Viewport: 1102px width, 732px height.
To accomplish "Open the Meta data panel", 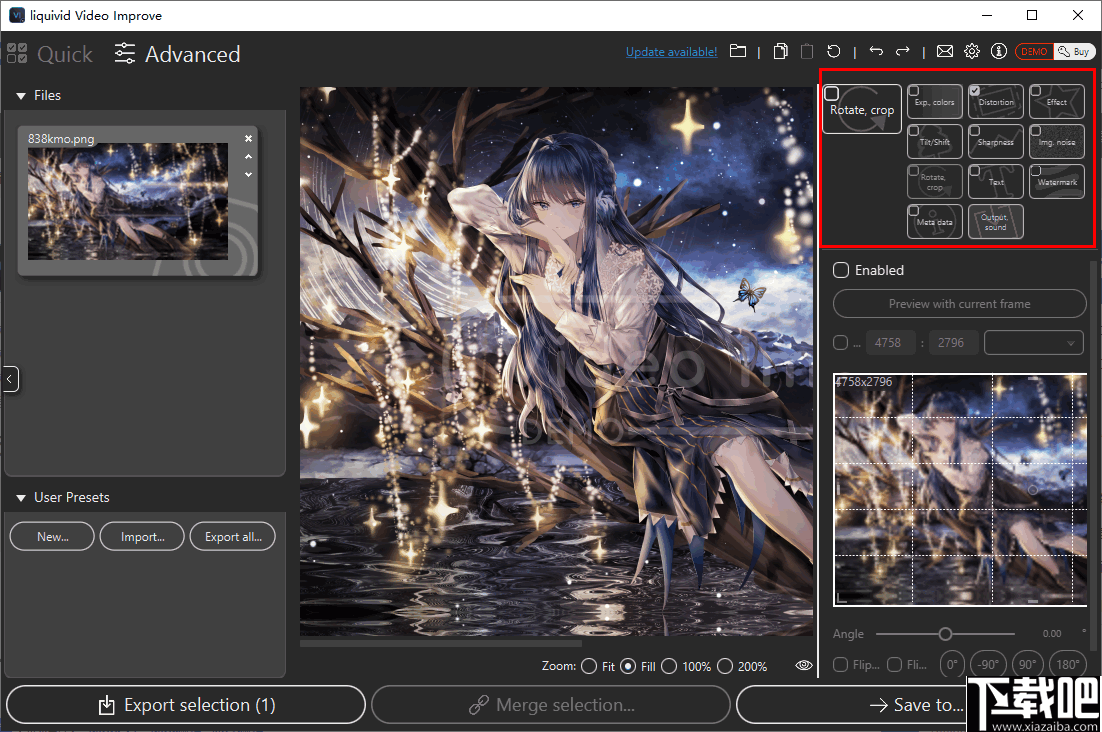I will click(934, 221).
